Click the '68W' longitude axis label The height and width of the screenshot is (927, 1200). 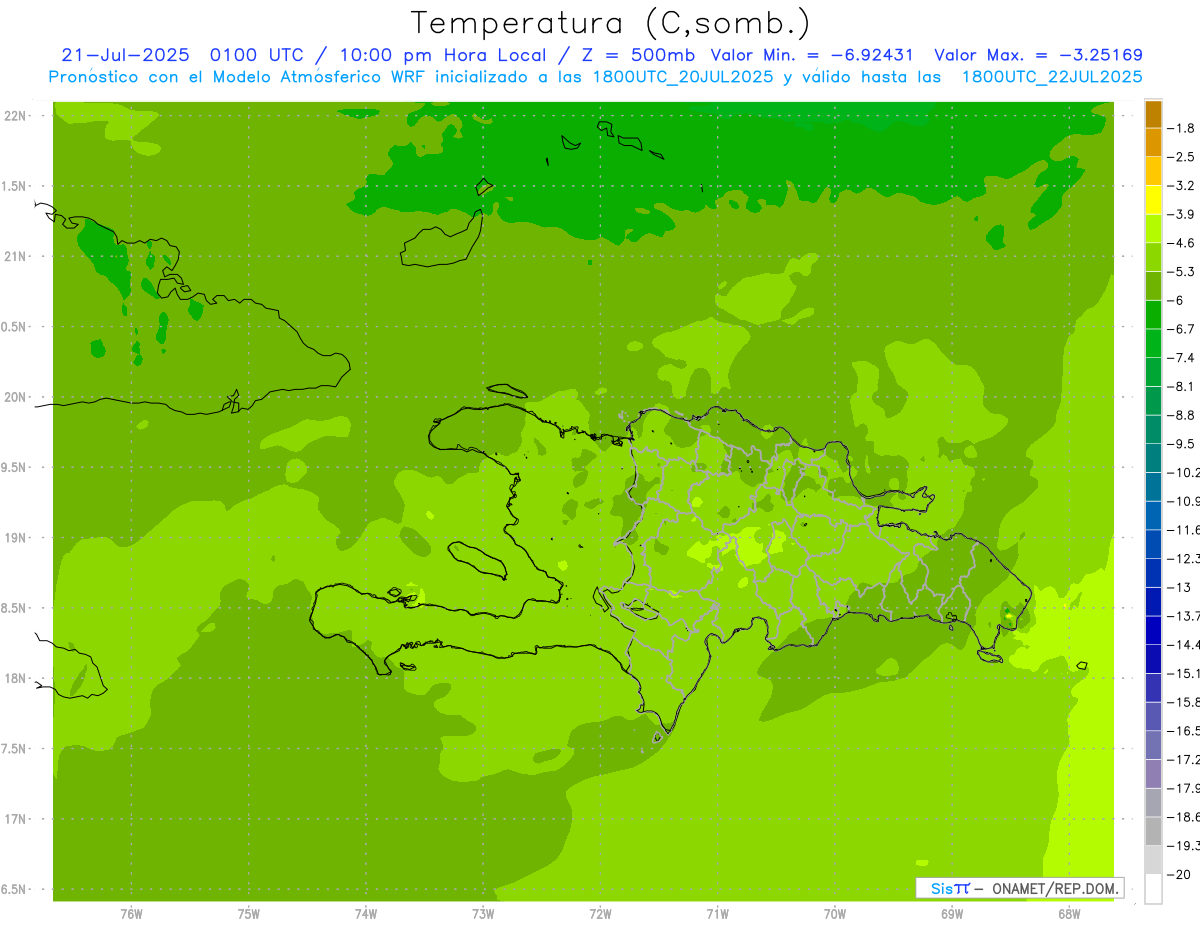pyautogui.click(x=1069, y=914)
